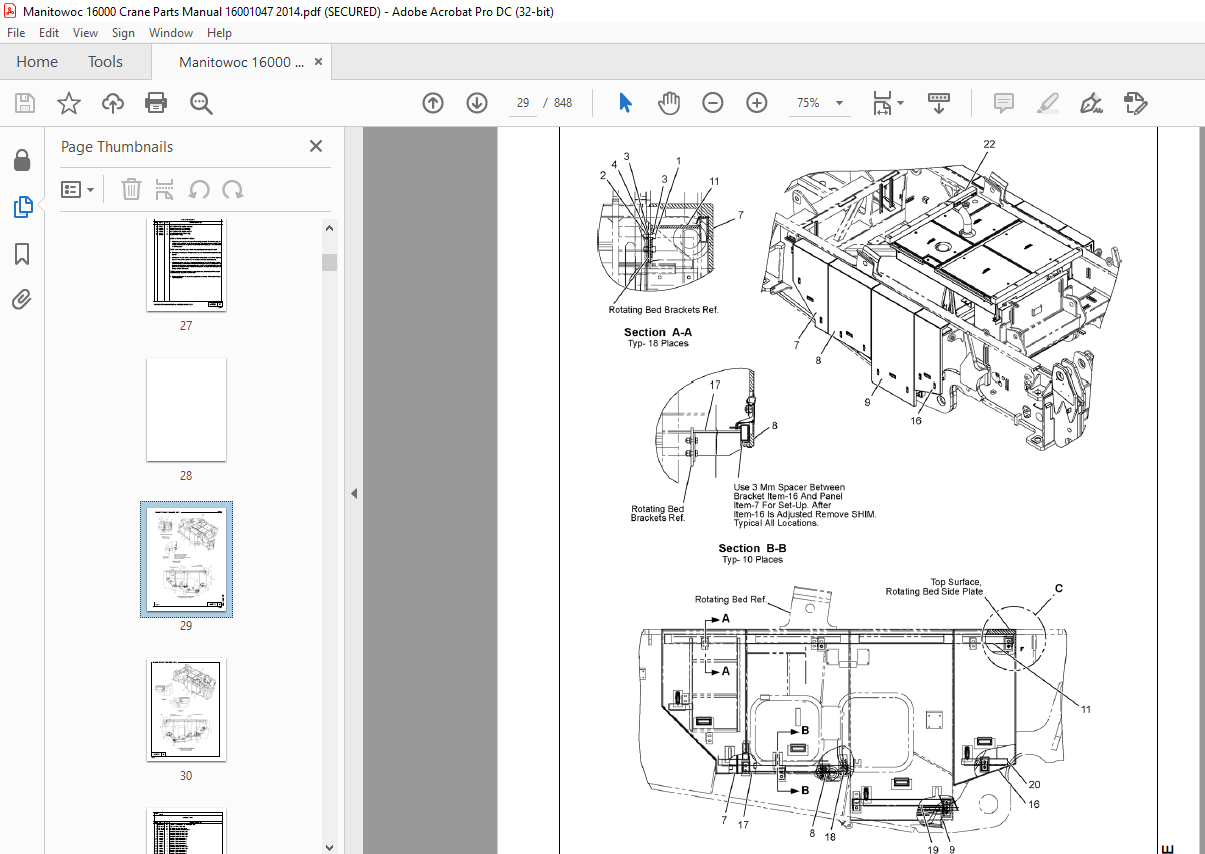Screen dimensions: 1205x854
Task: Open the Window menu
Action: point(171,33)
